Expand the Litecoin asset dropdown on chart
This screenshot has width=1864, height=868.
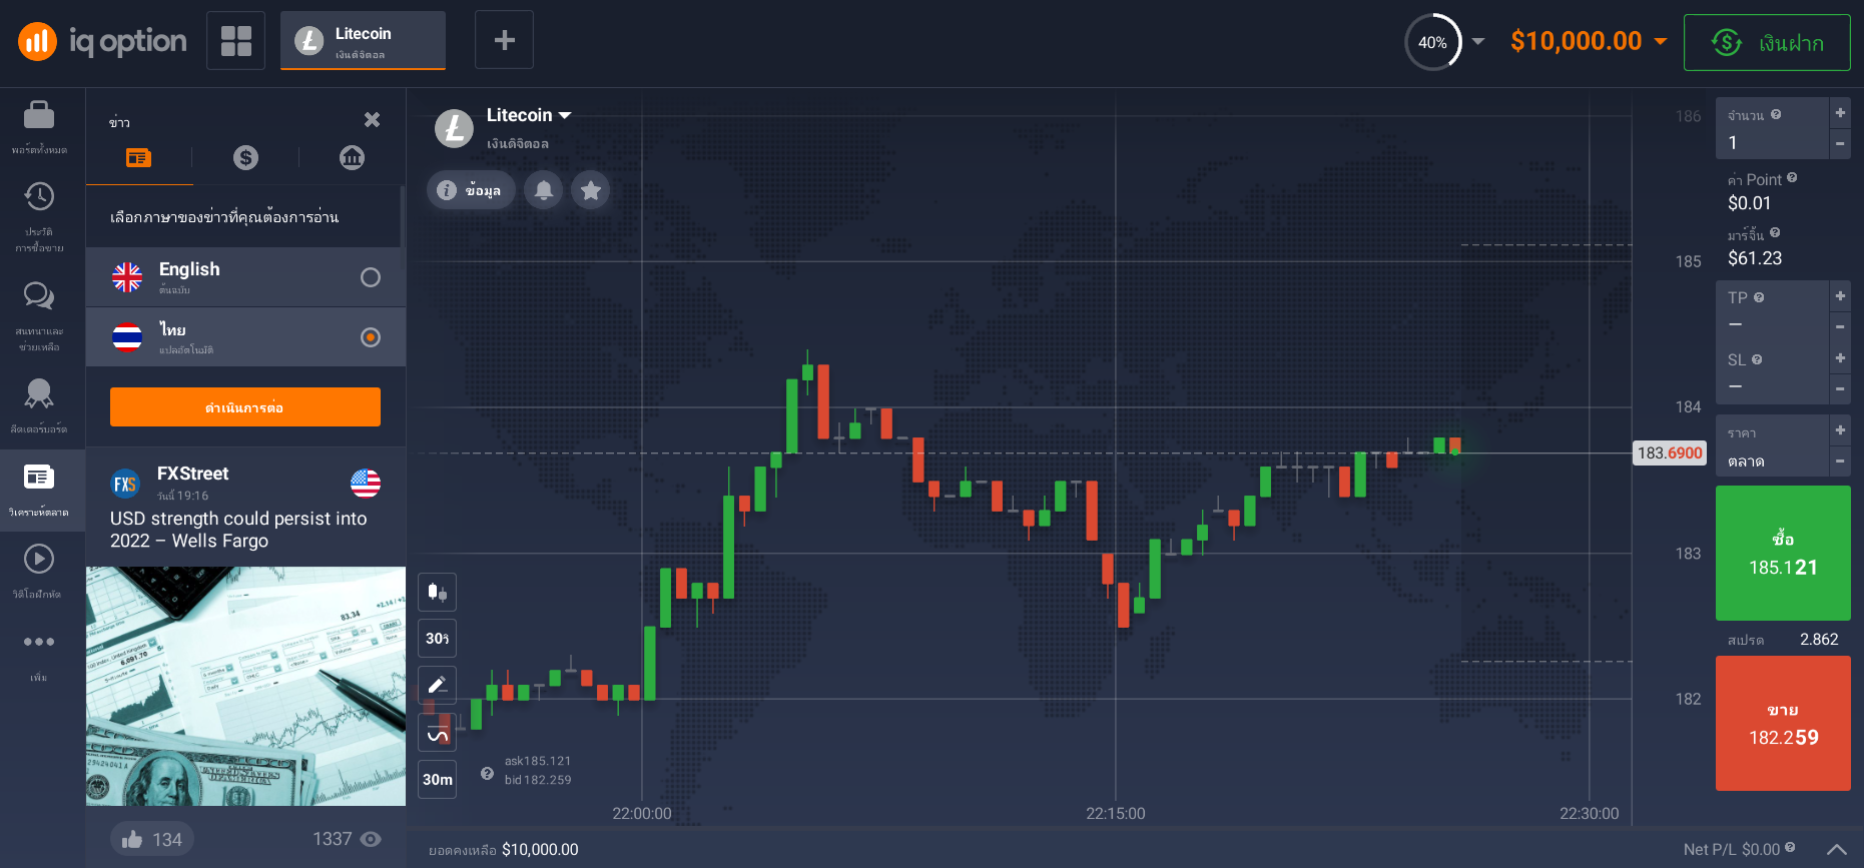(x=565, y=115)
